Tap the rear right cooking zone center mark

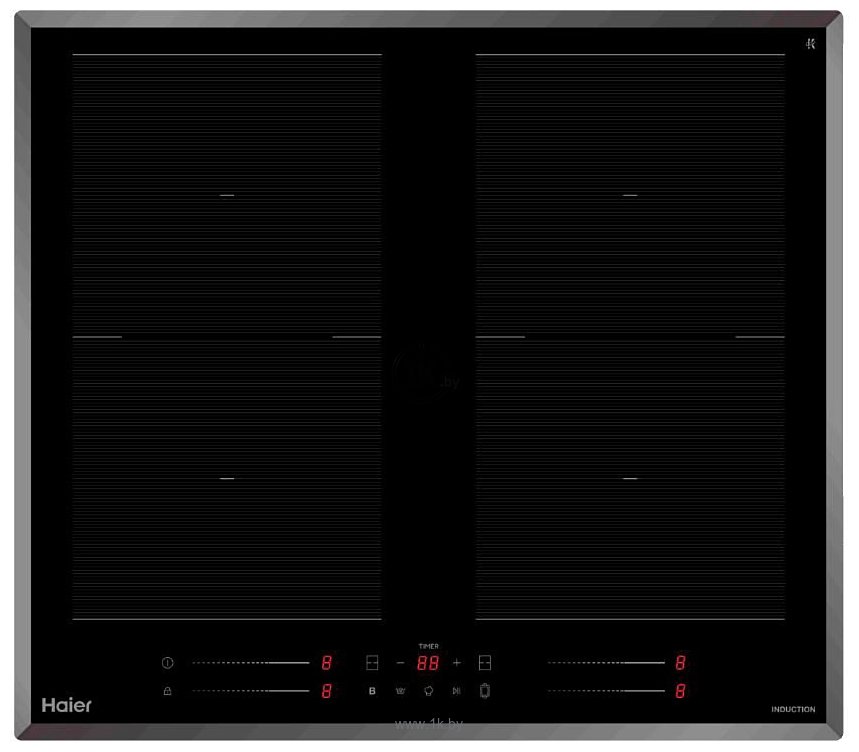[x=630, y=195]
